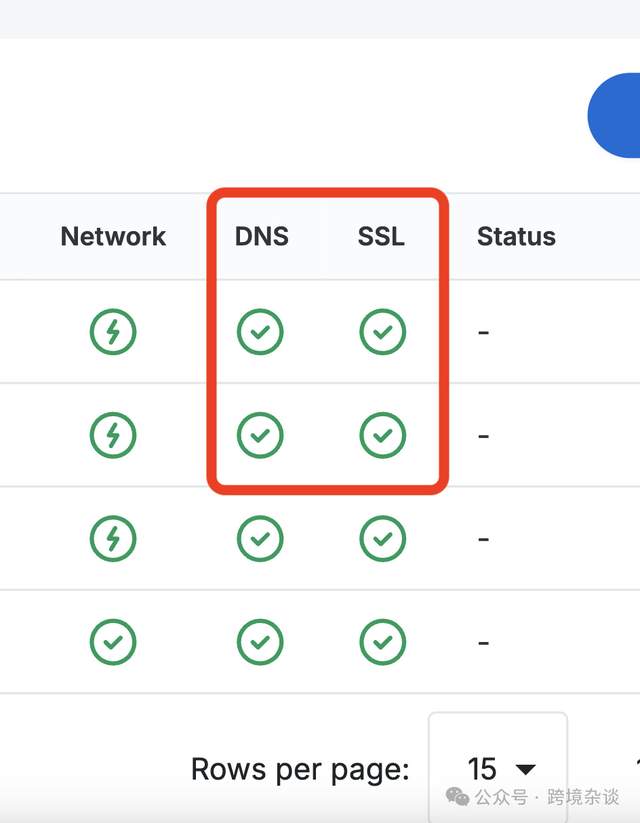Click Network lightning icon in first row
Viewport: 640px width, 823px height.
click(x=113, y=332)
